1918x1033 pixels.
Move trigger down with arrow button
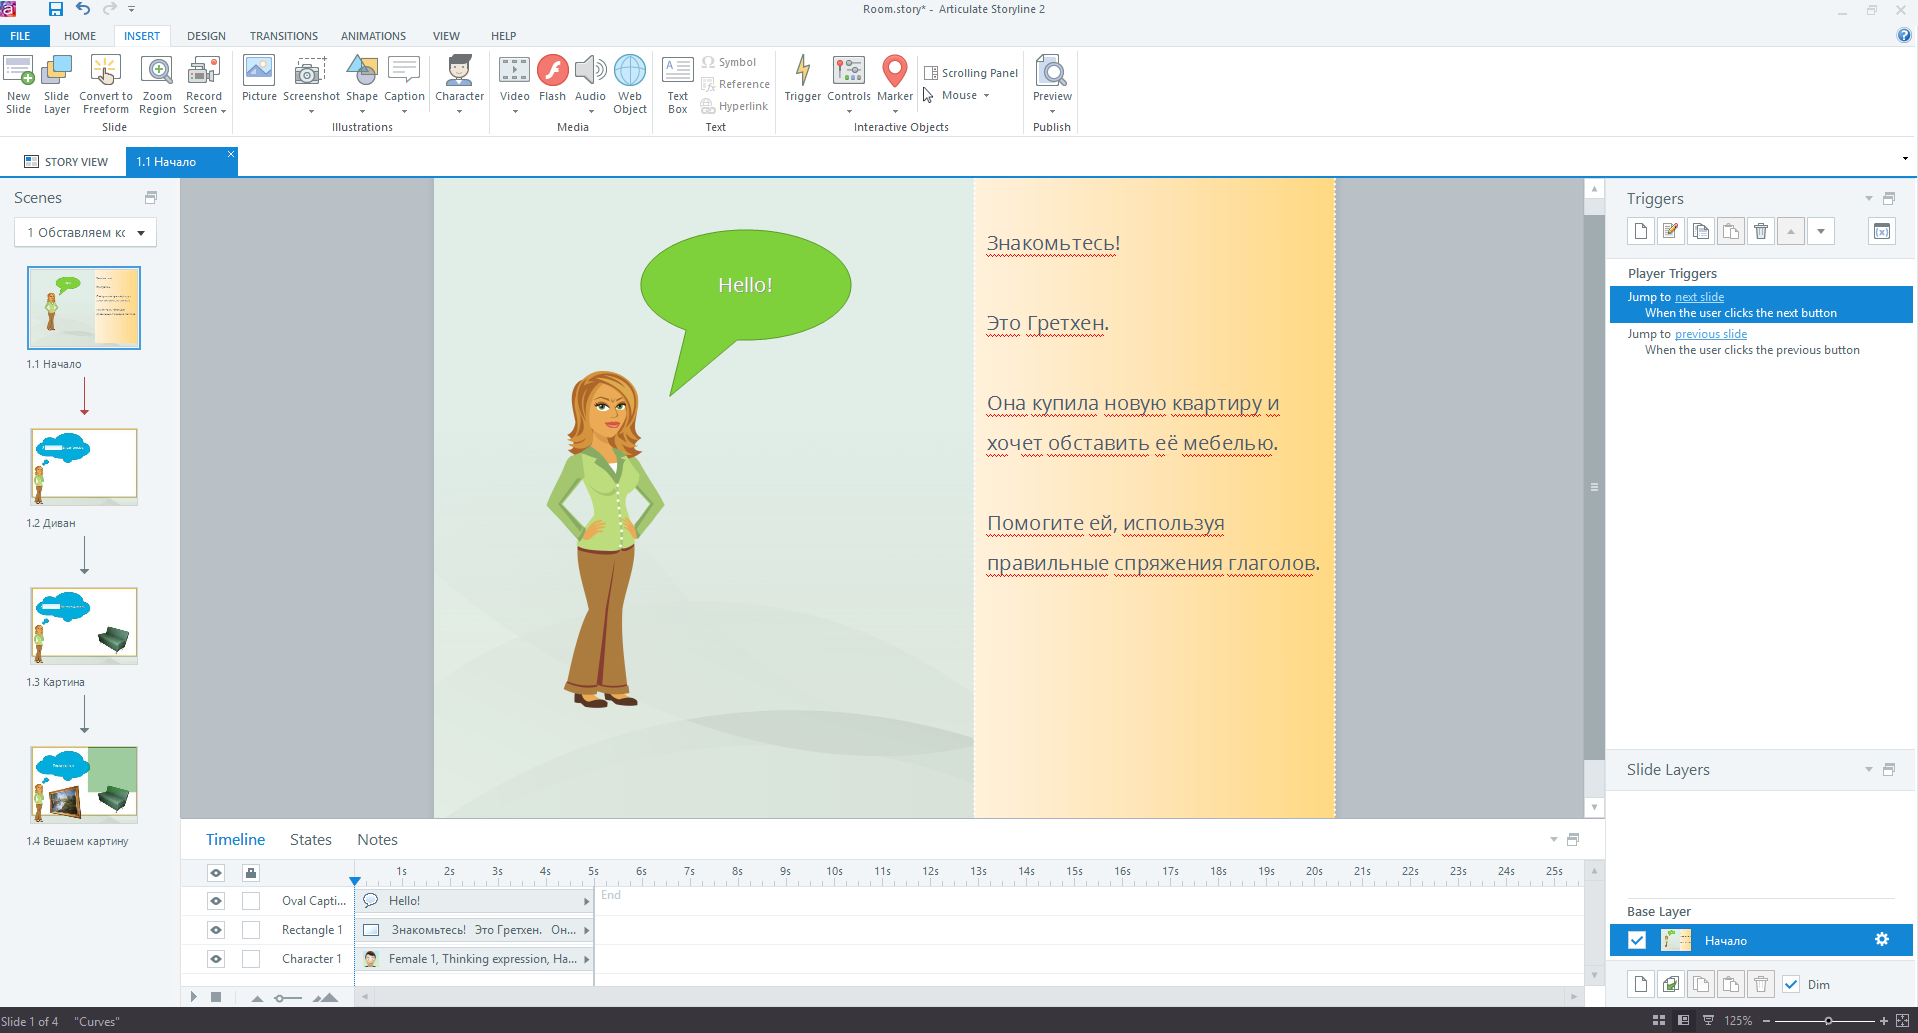[1821, 231]
